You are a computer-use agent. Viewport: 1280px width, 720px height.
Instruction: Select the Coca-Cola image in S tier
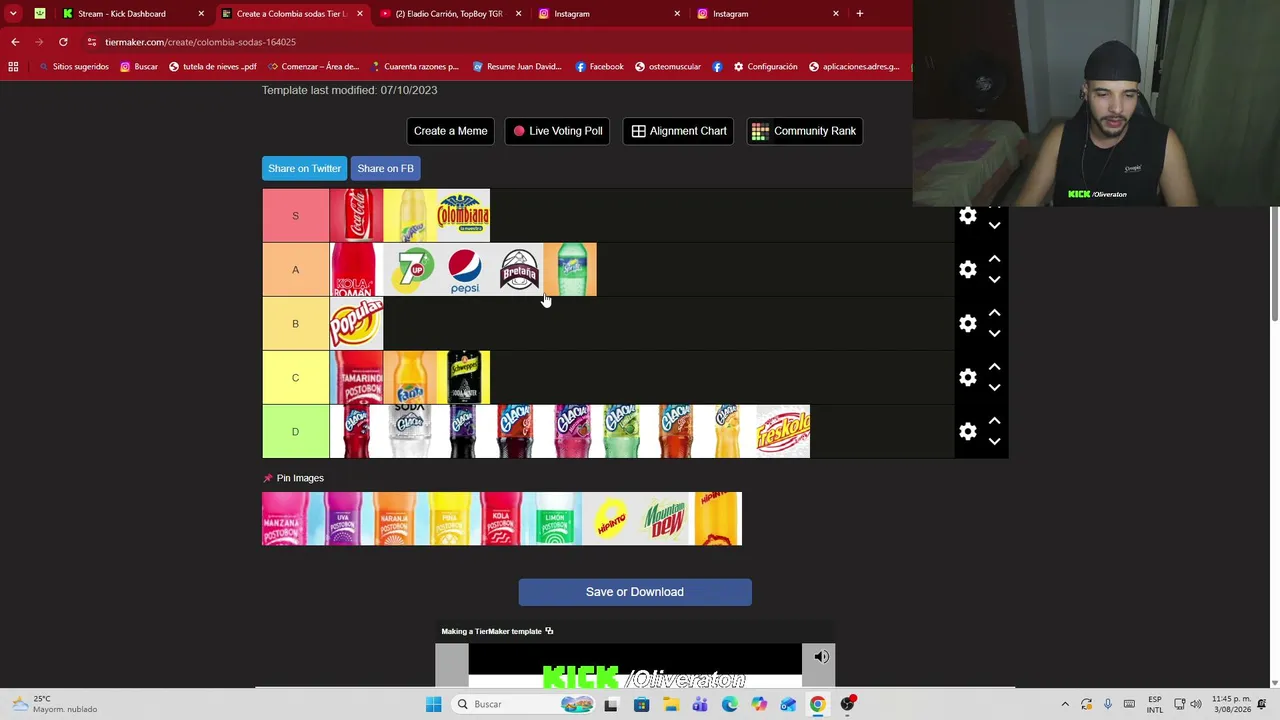point(356,216)
